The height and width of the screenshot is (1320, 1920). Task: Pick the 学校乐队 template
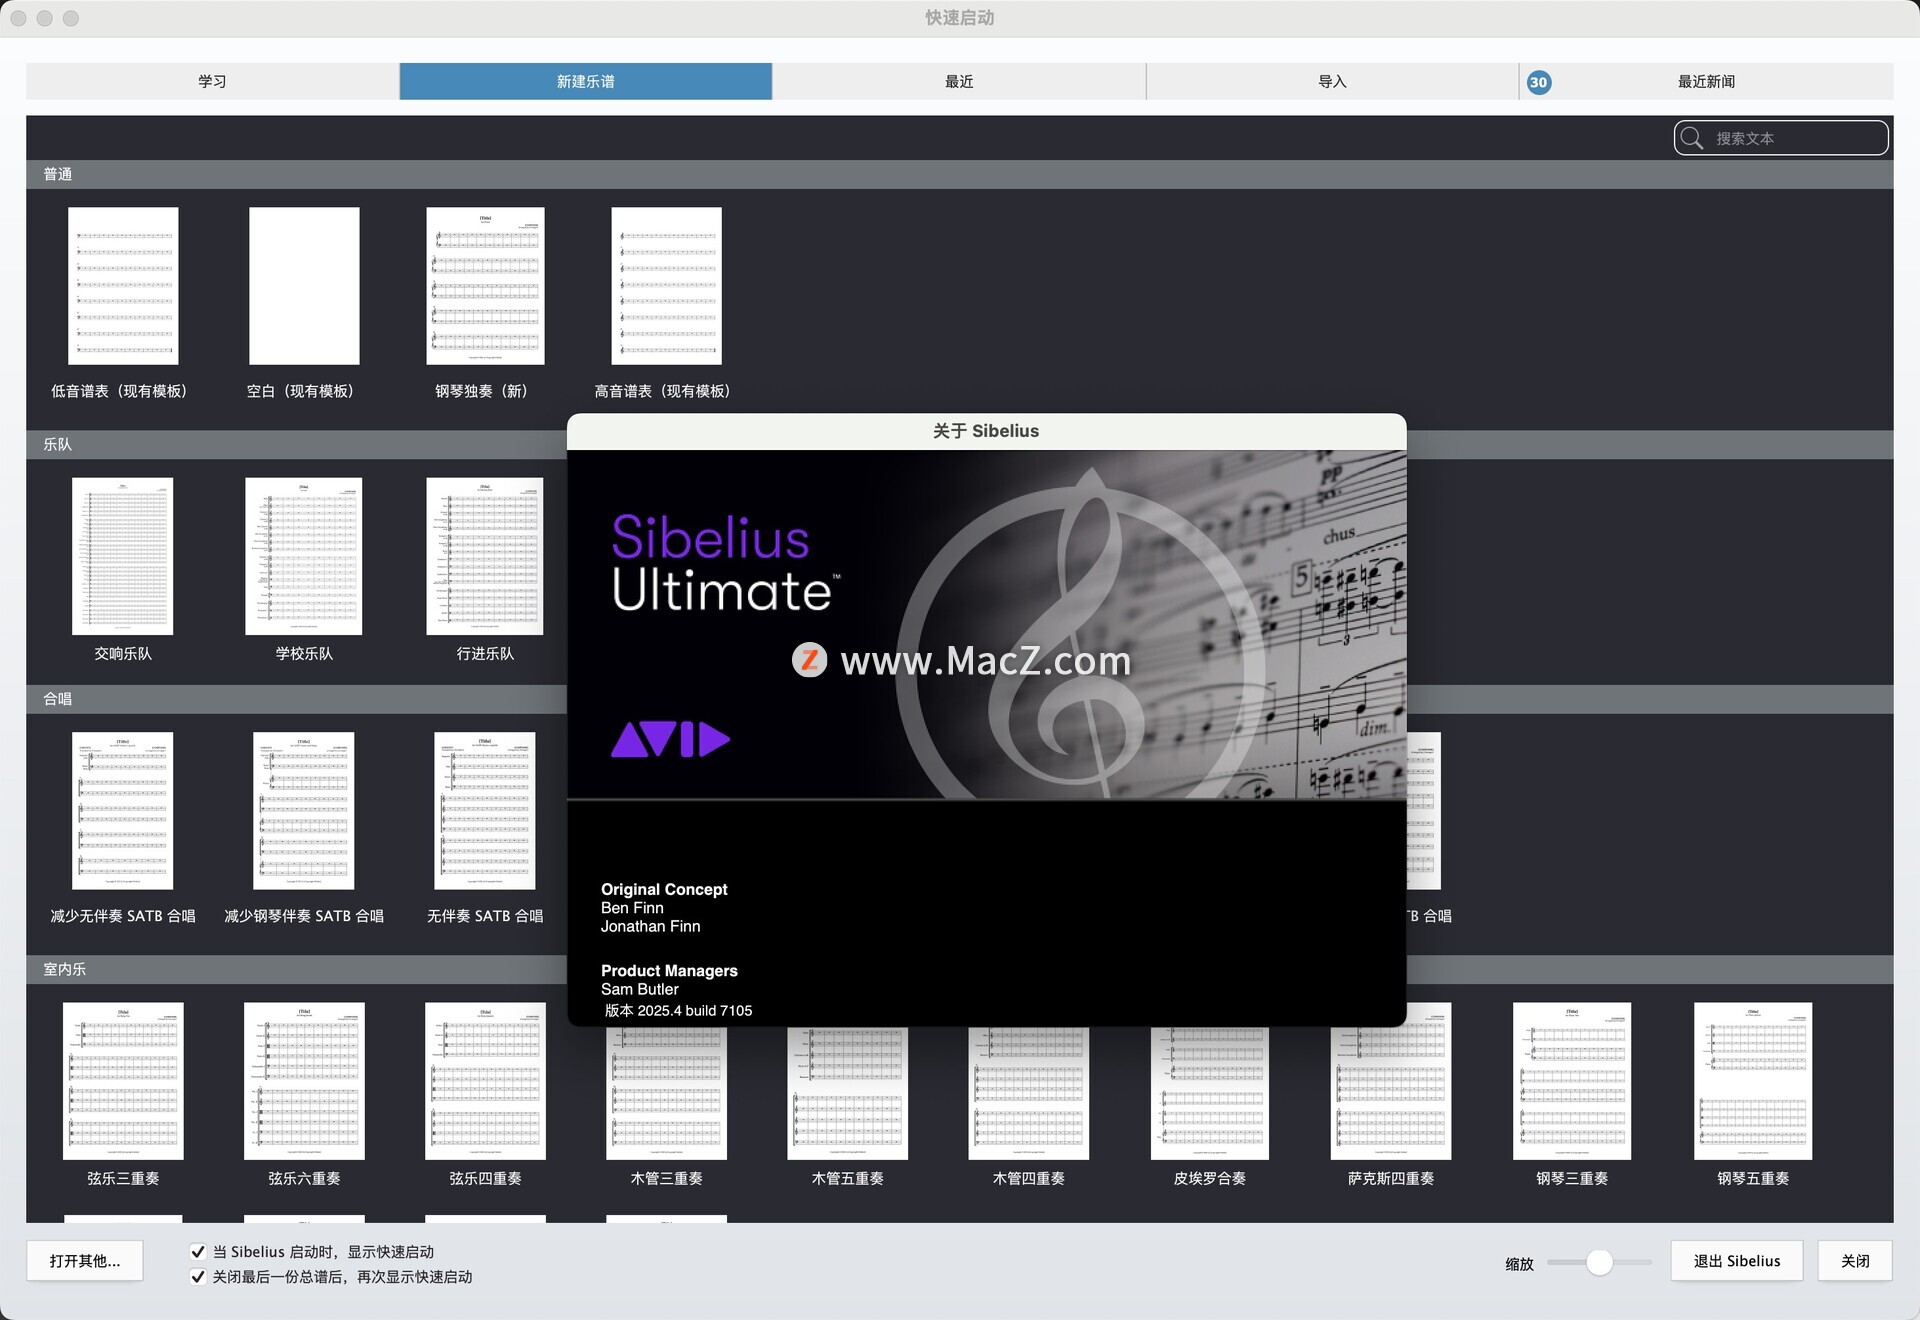(304, 556)
